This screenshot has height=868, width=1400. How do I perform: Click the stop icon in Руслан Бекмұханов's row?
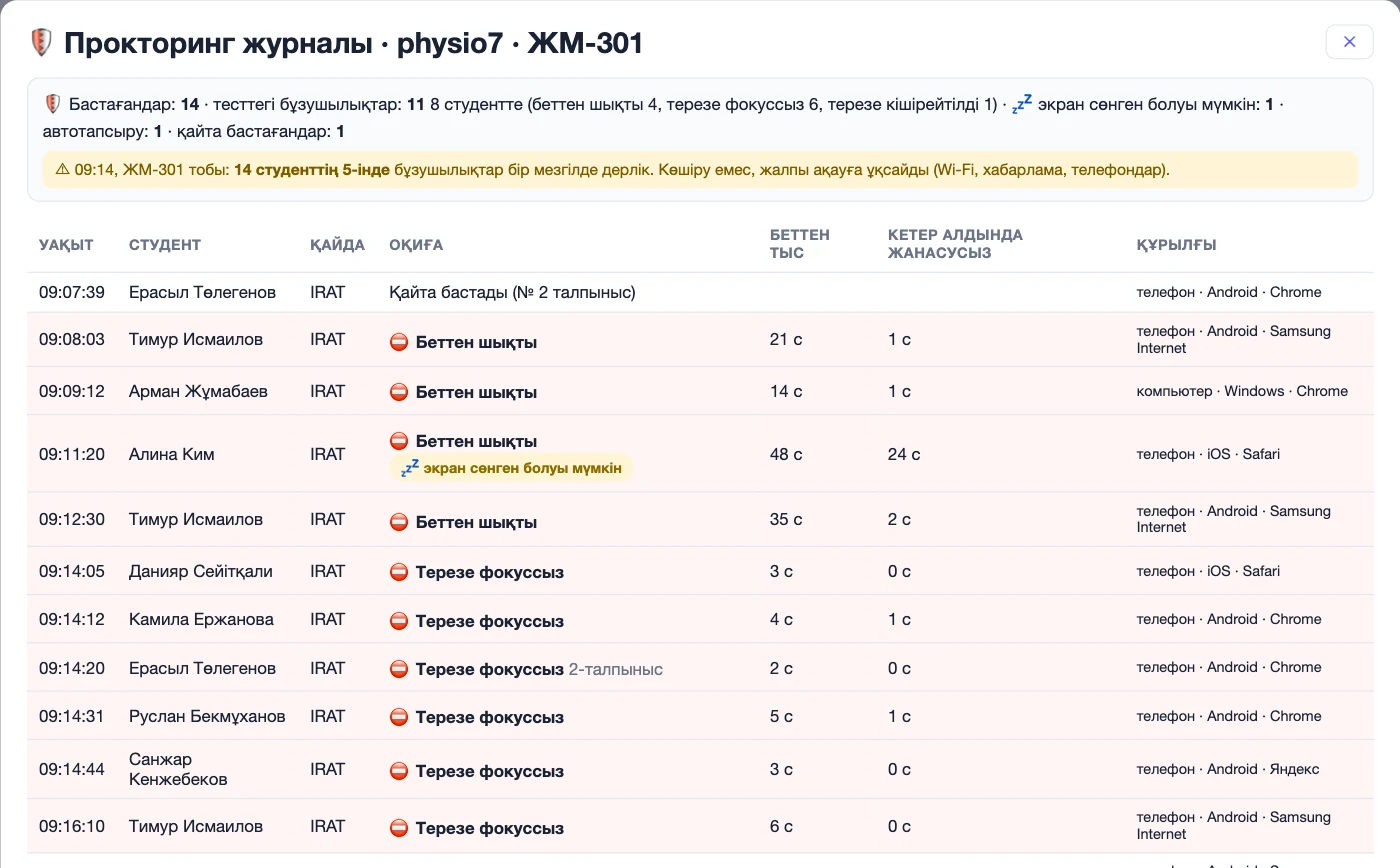[399, 717]
